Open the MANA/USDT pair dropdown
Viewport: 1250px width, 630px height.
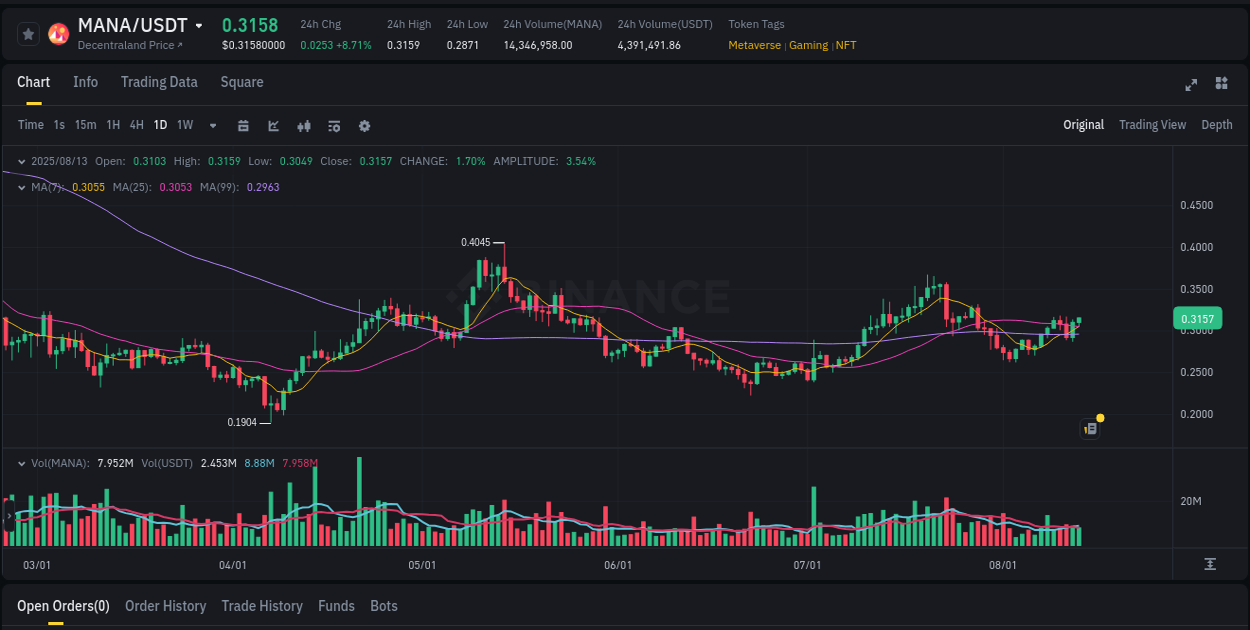200,25
